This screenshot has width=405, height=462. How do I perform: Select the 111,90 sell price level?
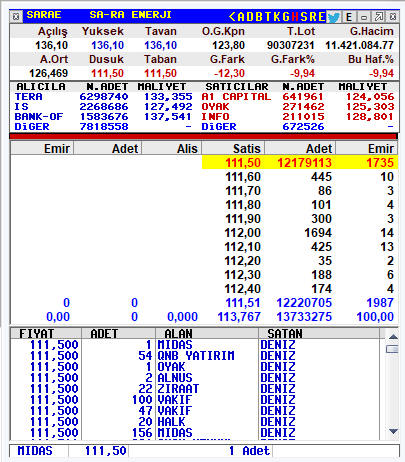243,219
